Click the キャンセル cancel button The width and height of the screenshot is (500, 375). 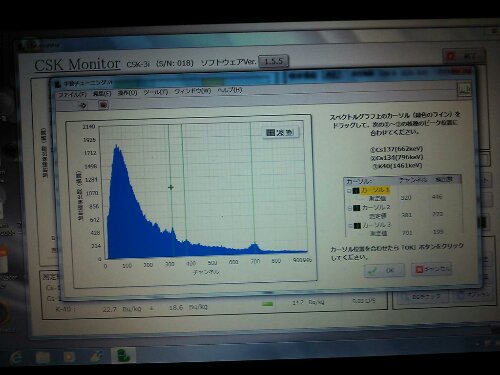432,269
